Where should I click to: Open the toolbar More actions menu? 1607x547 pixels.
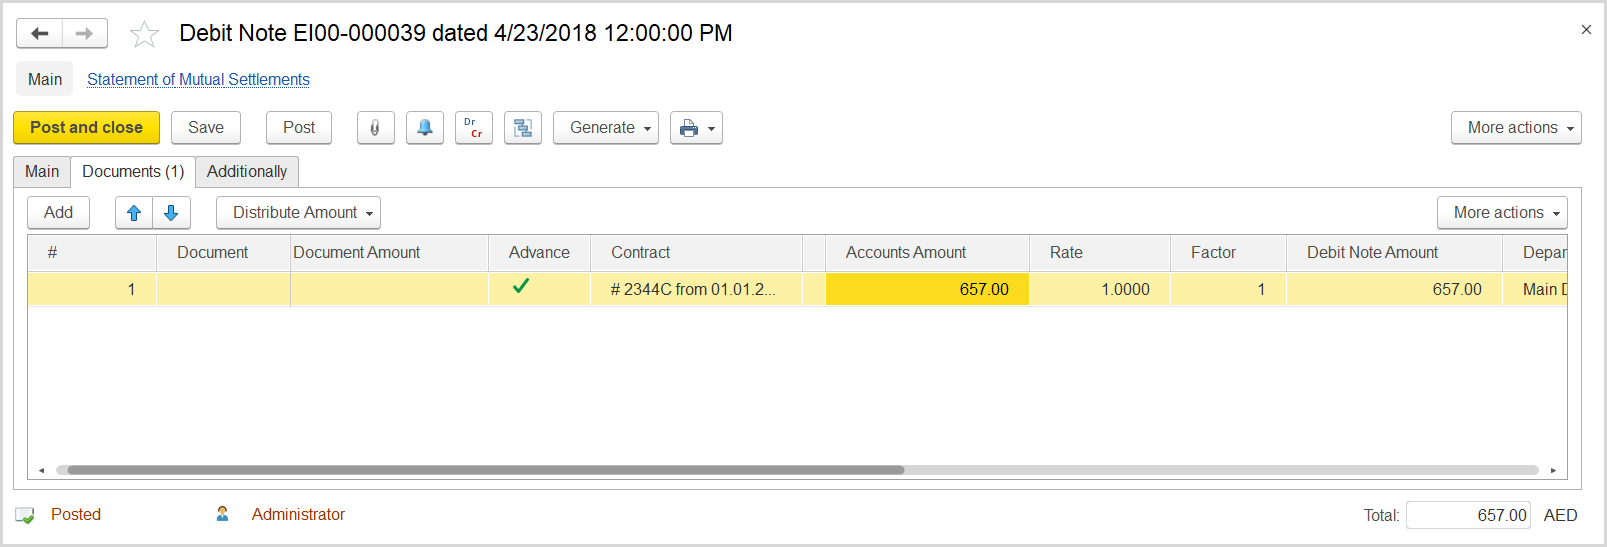[1516, 128]
